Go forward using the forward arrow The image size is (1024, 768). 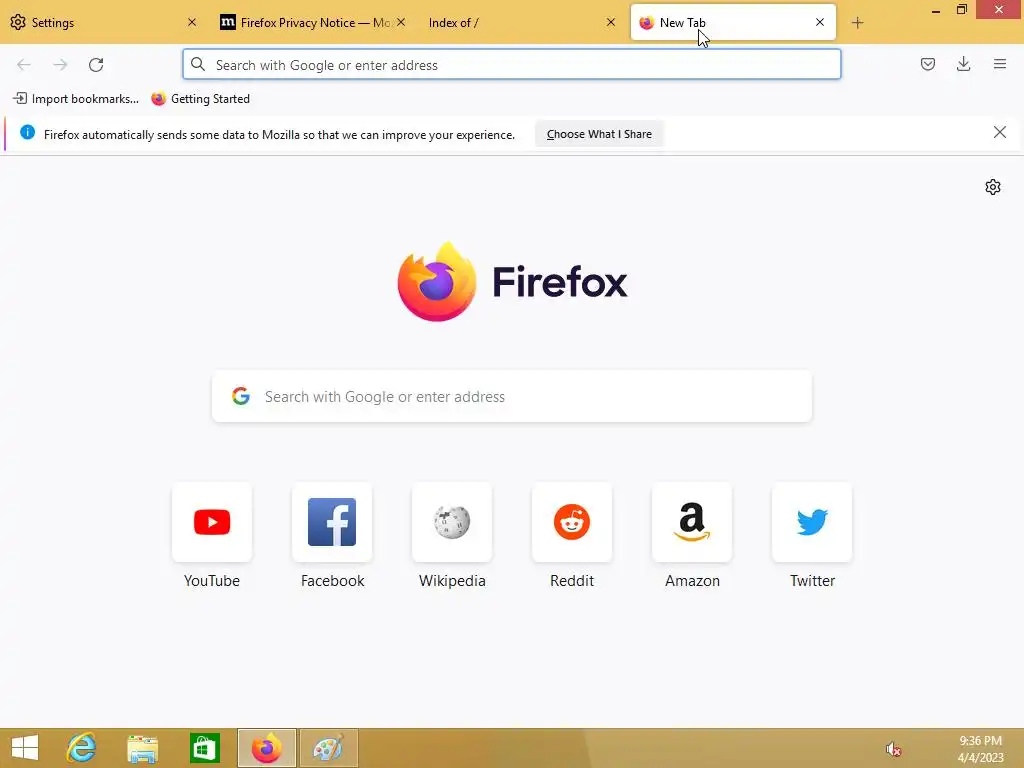(x=60, y=65)
